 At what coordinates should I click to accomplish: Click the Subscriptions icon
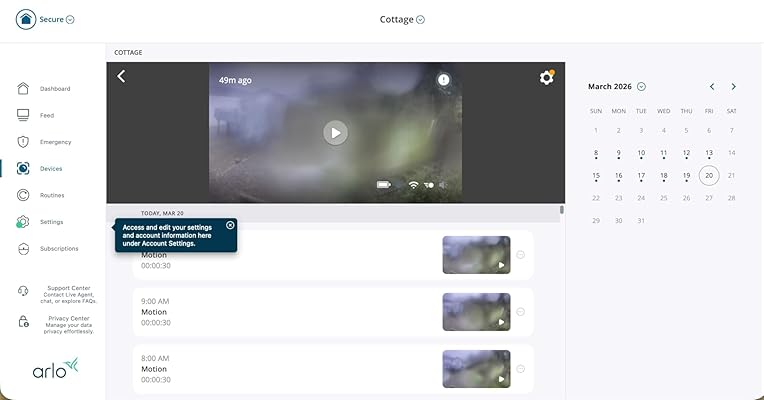23,249
